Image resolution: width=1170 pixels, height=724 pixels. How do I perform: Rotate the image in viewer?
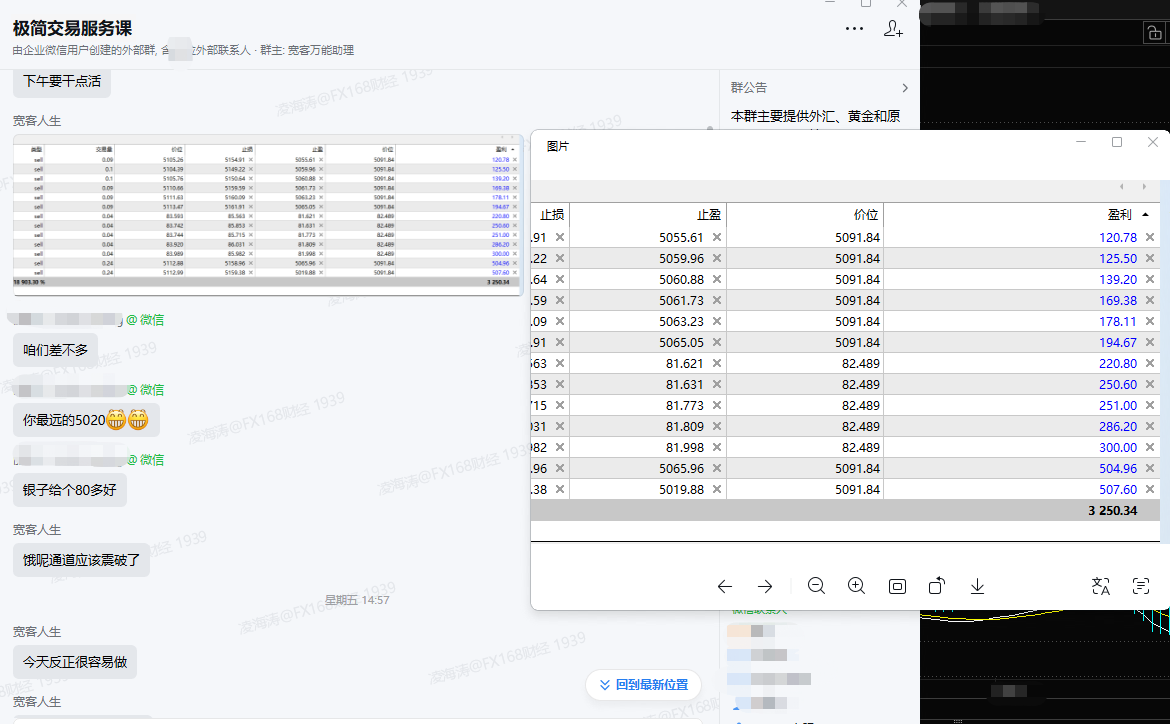click(x=937, y=587)
